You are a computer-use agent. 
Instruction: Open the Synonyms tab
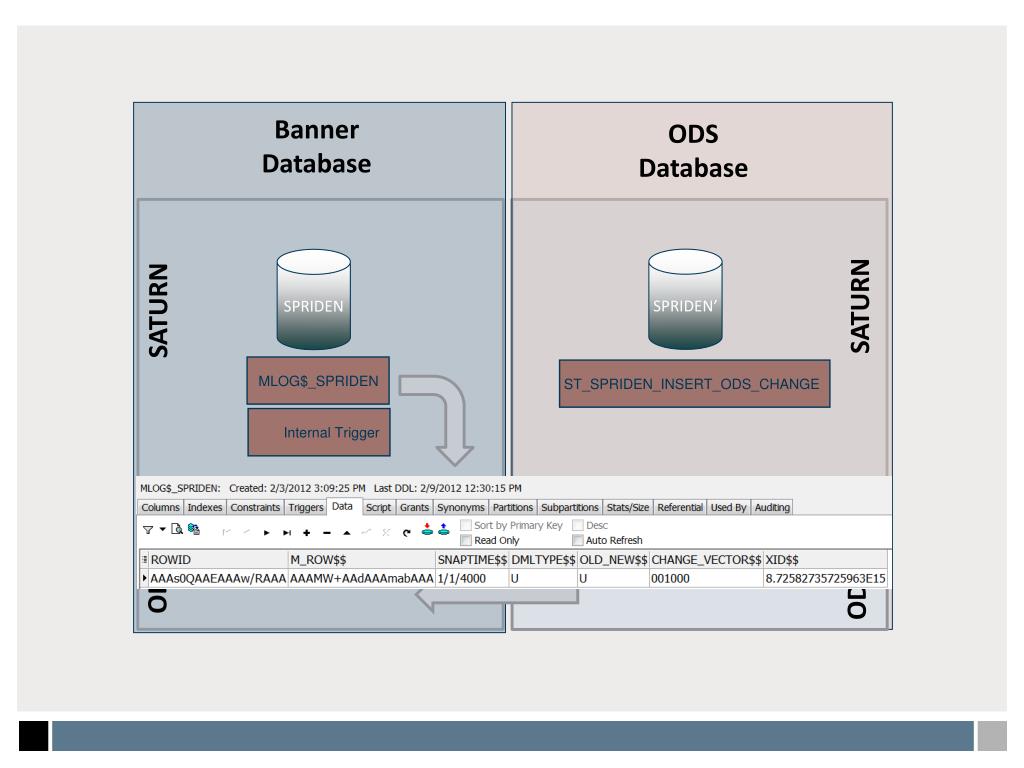point(460,507)
